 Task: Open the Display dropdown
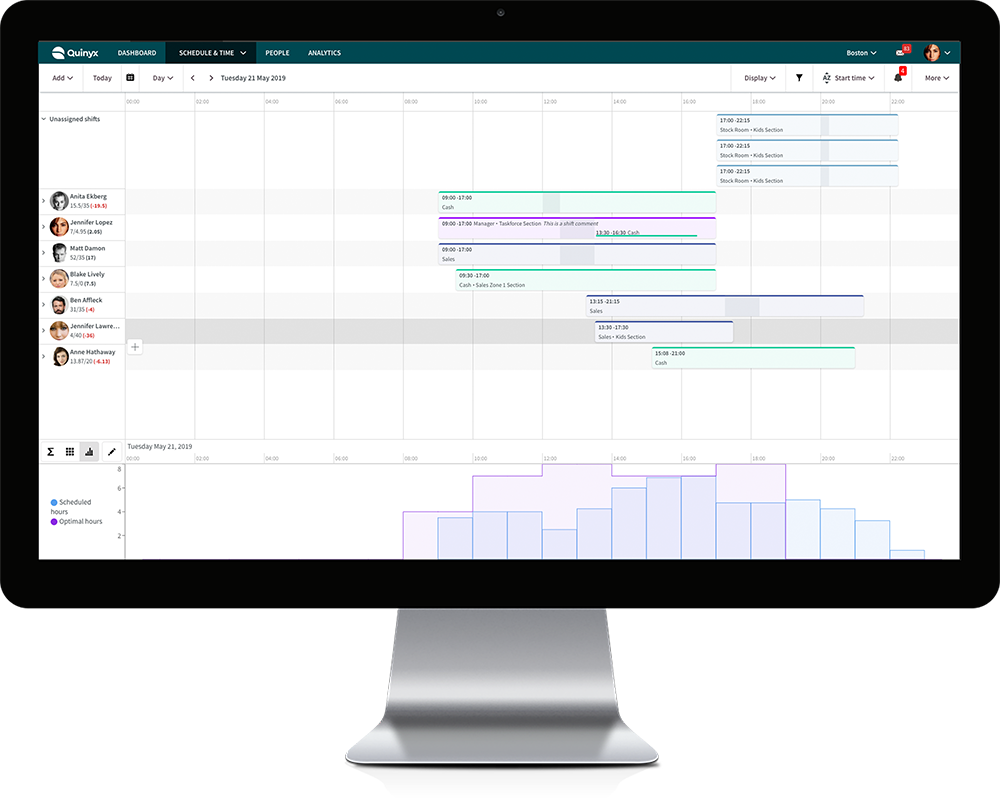tap(760, 77)
